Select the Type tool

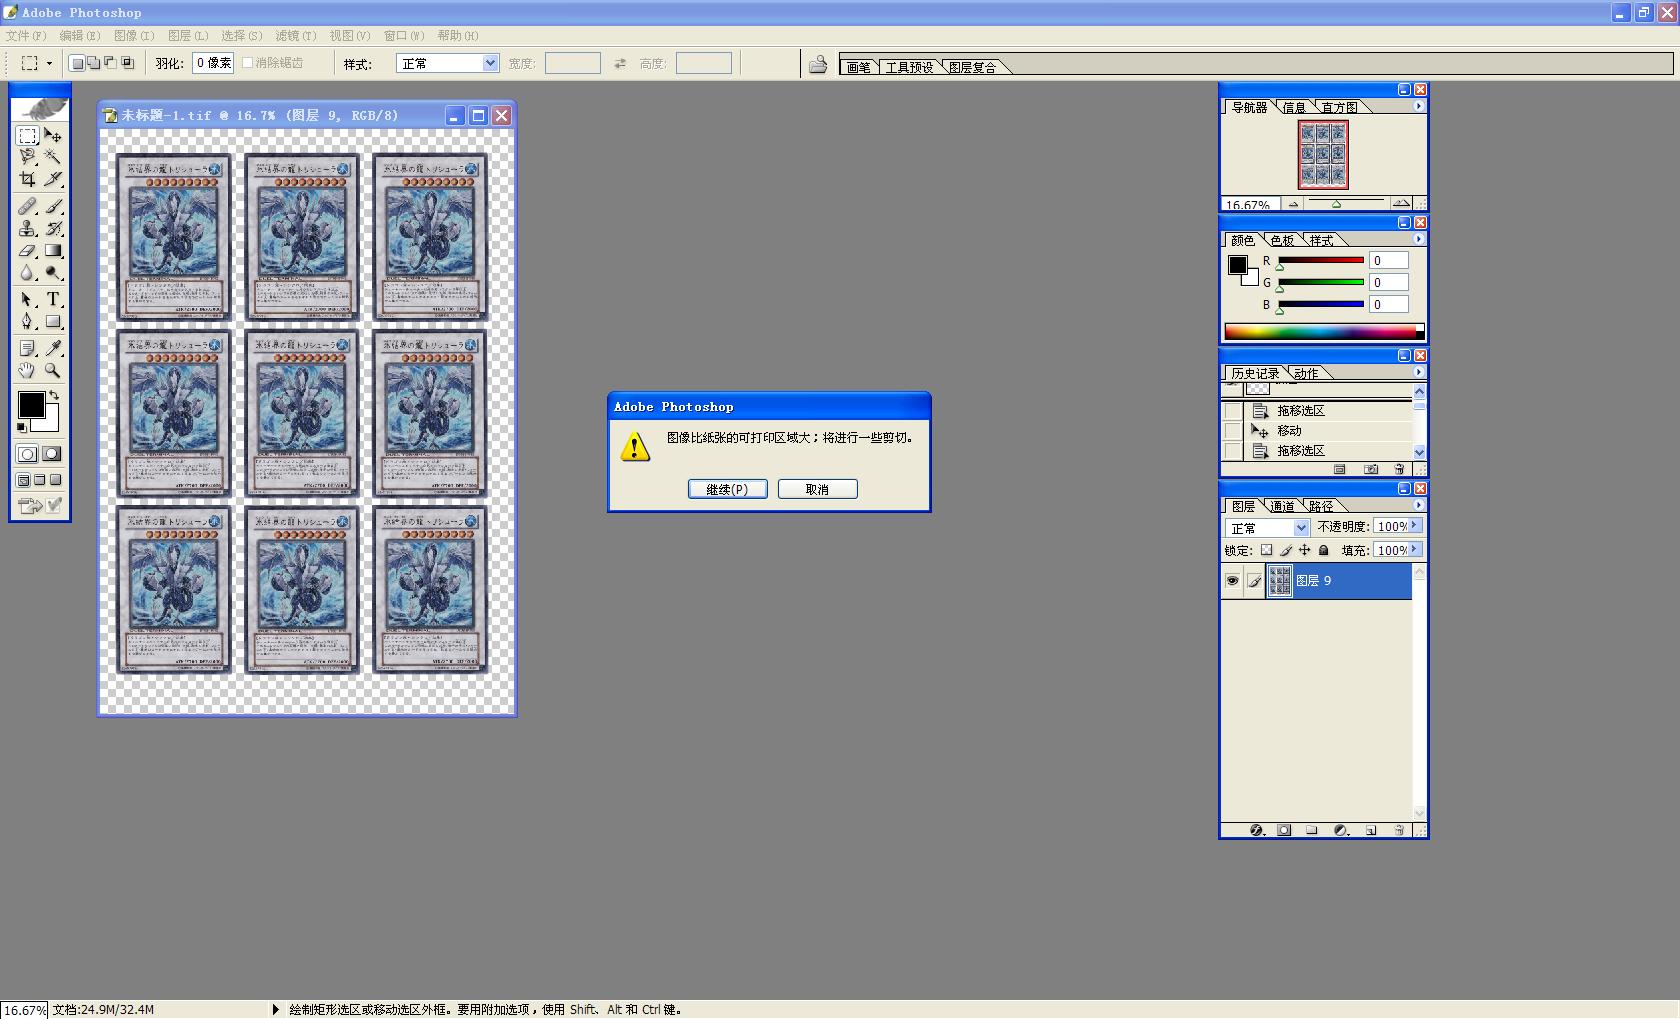(53, 299)
